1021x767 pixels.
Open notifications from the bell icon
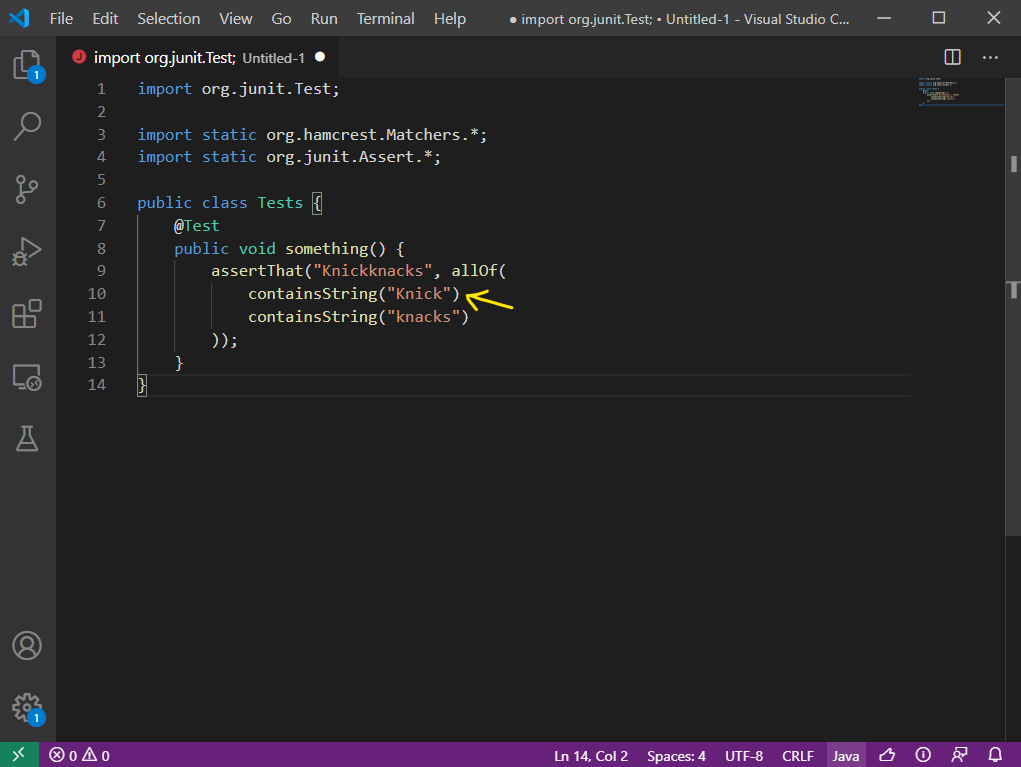(994, 755)
